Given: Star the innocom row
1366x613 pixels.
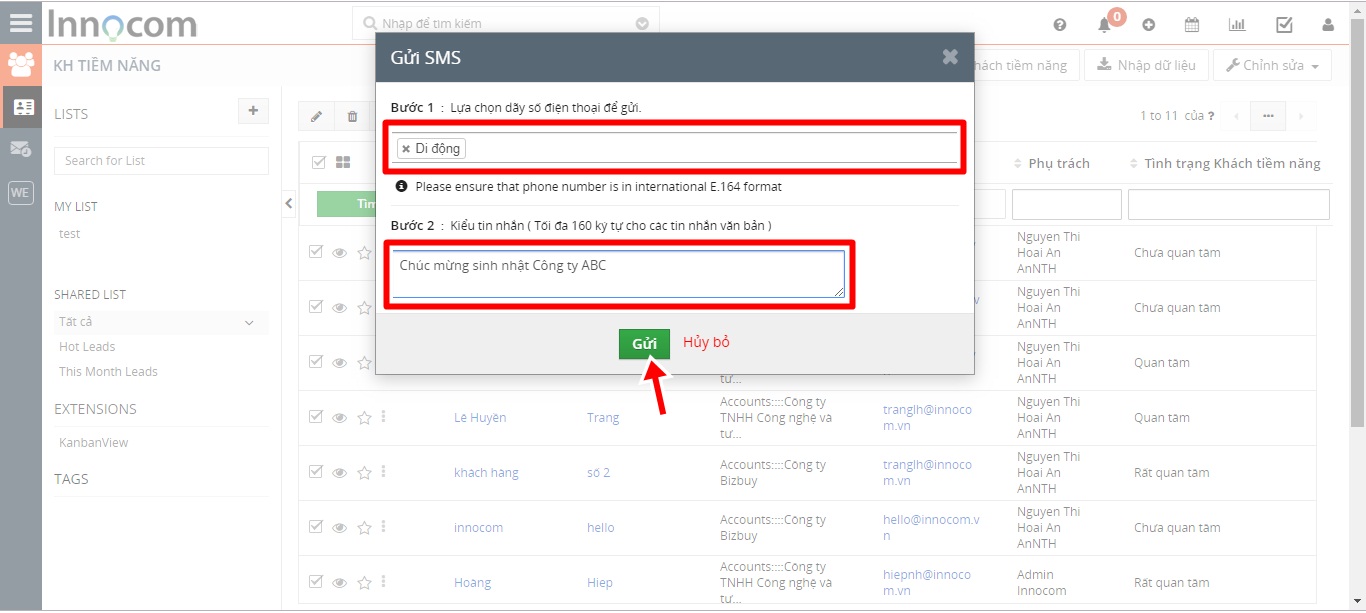Looking at the screenshot, I should pyautogui.click(x=364, y=528).
